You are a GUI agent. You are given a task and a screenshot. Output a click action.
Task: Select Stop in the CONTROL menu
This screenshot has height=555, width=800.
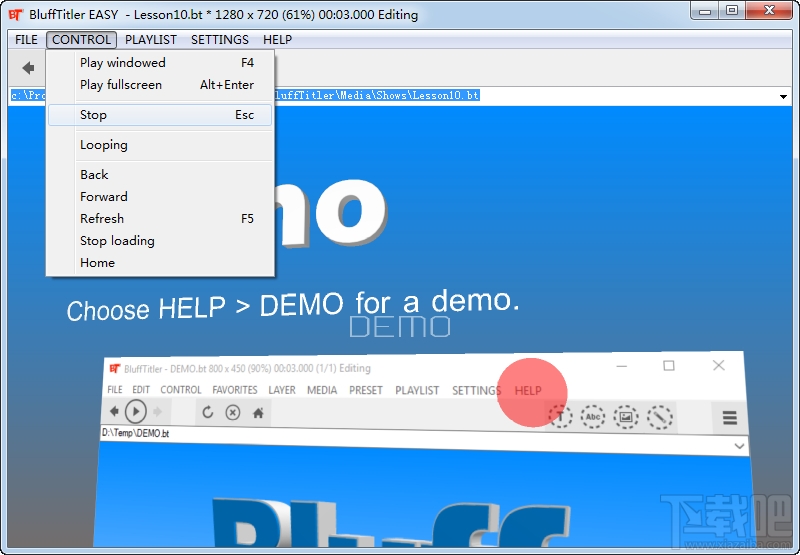pyautogui.click(x=160, y=115)
